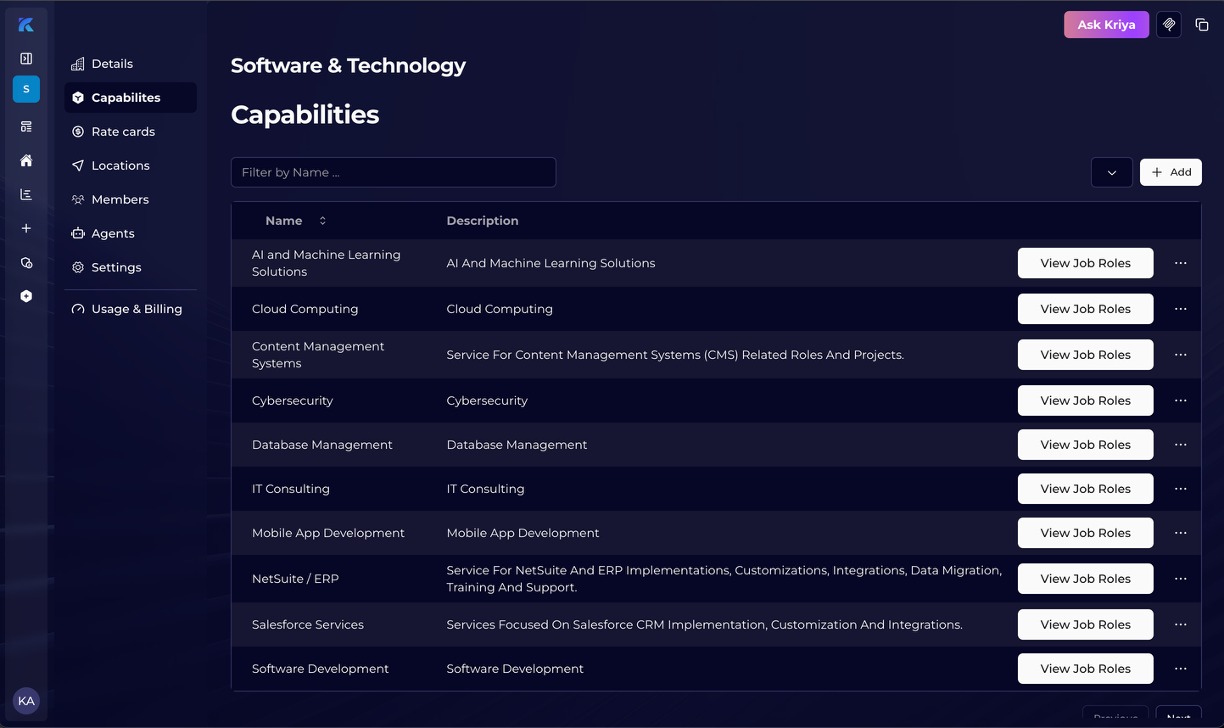Click the home icon in the left sidebar
The width and height of the screenshot is (1224, 728).
(x=26, y=160)
